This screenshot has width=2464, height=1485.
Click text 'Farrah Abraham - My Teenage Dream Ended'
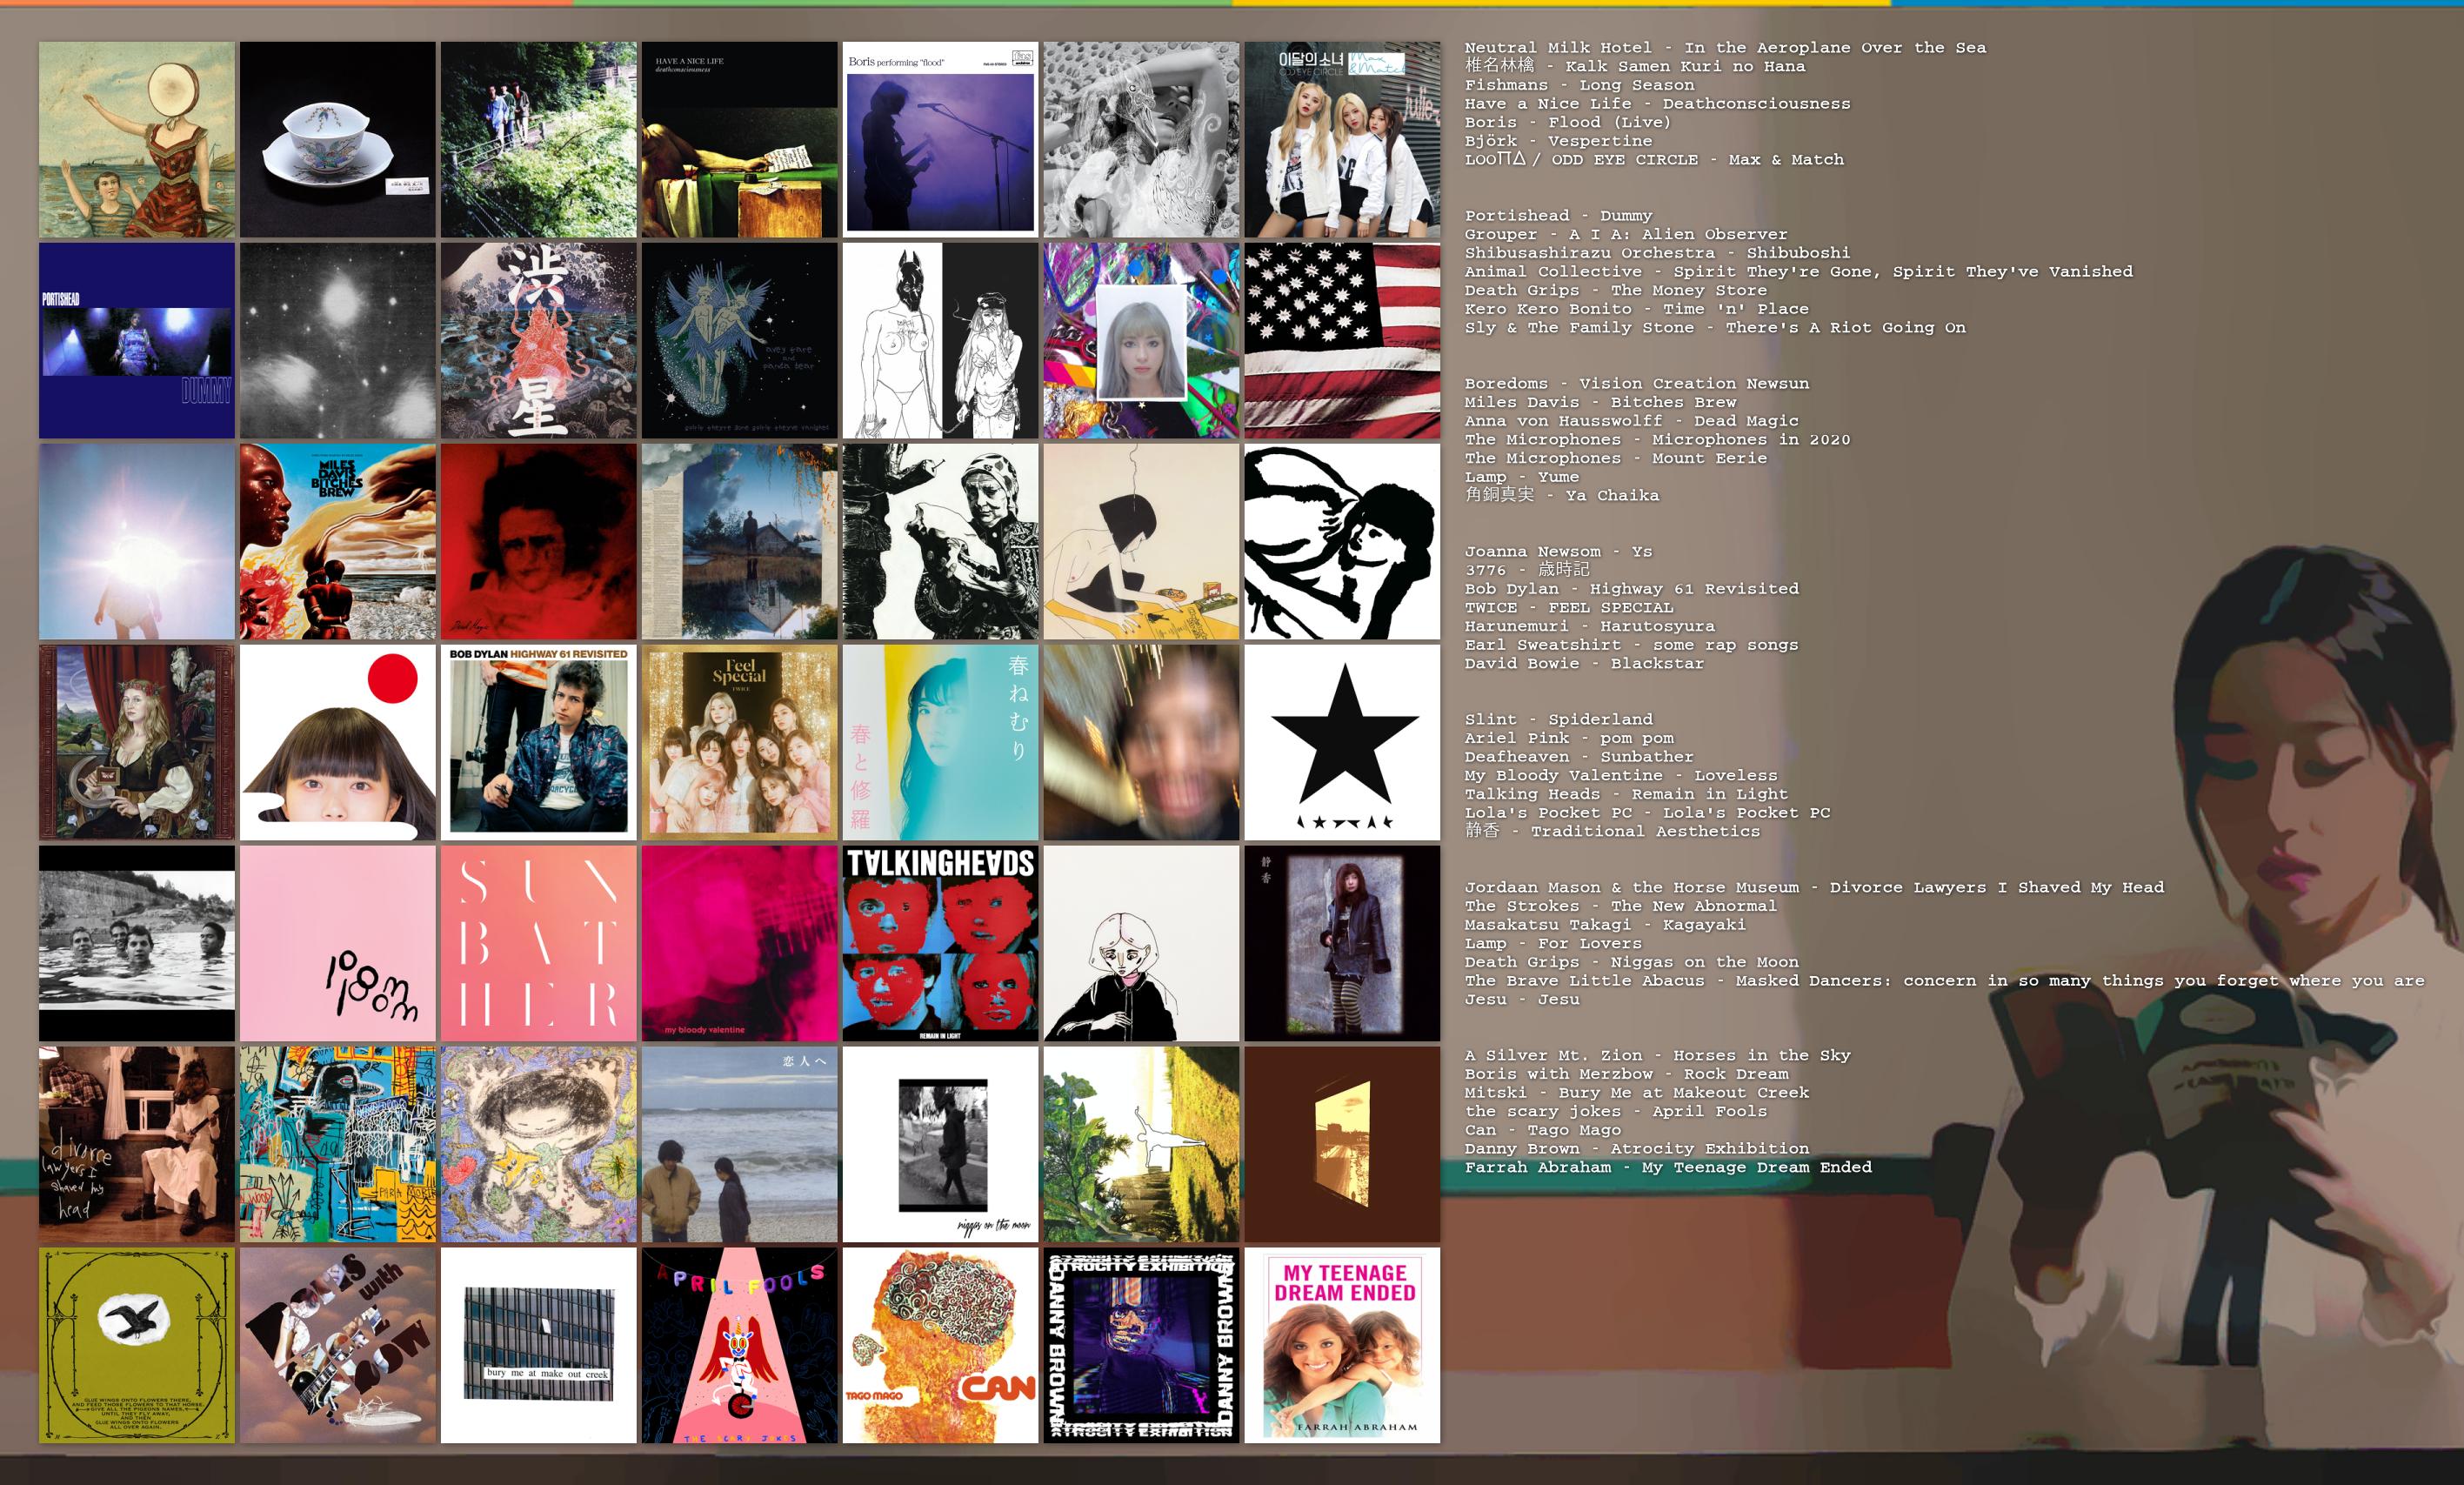click(1668, 1168)
